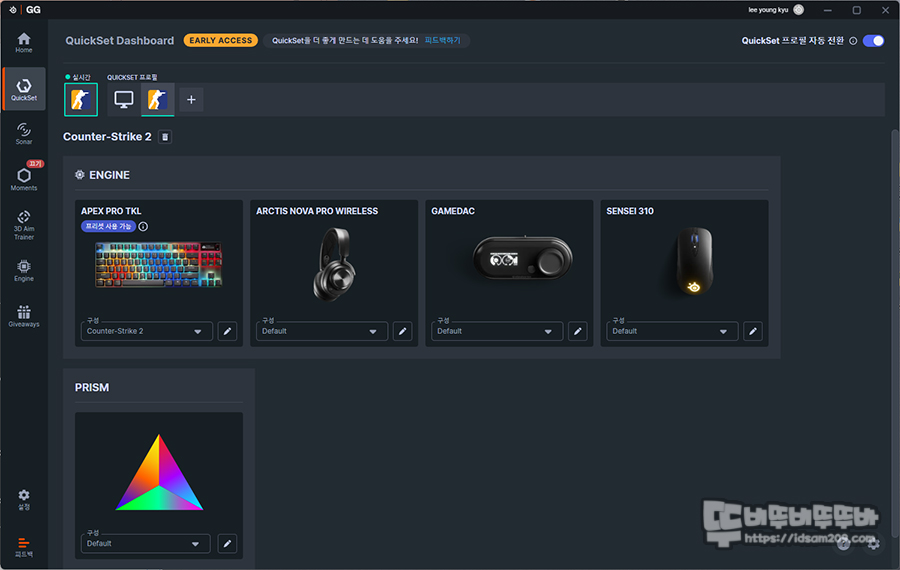Open the feedback icon at sidebar bottom
This screenshot has height=570, width=900.
tap(24, 548)
